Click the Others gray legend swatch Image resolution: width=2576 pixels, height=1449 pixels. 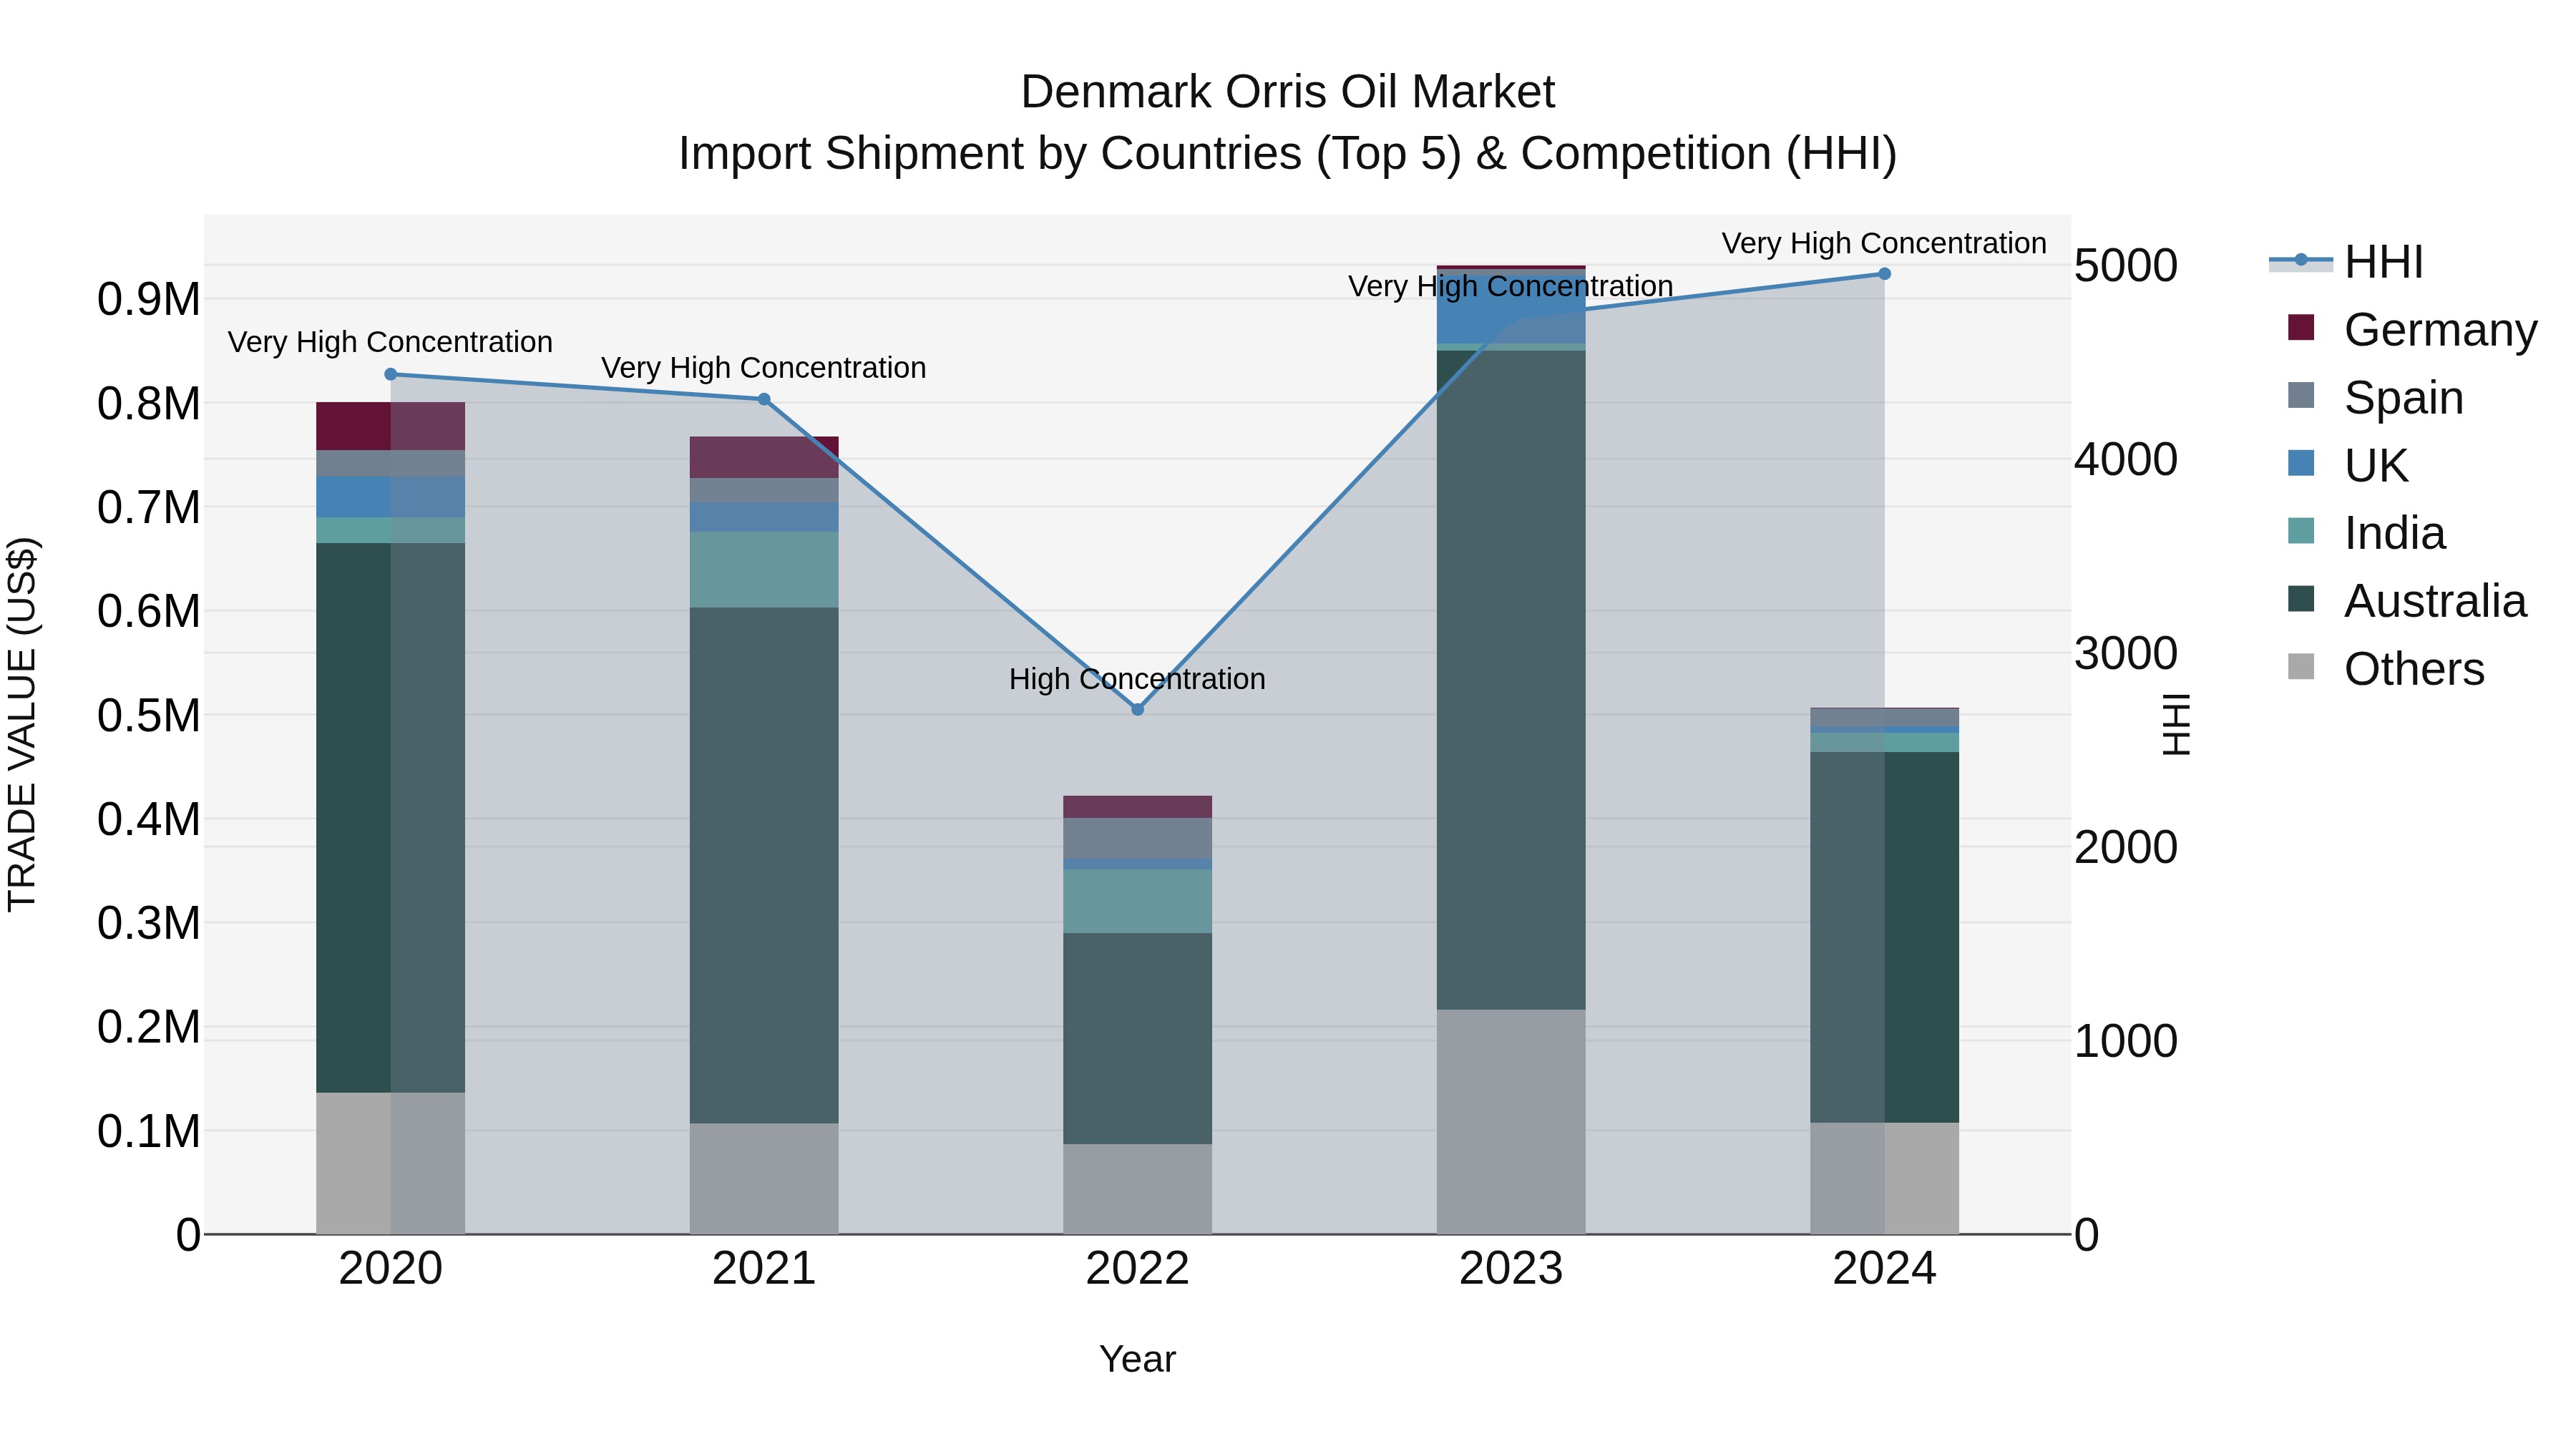click(x=2301, y=667)
